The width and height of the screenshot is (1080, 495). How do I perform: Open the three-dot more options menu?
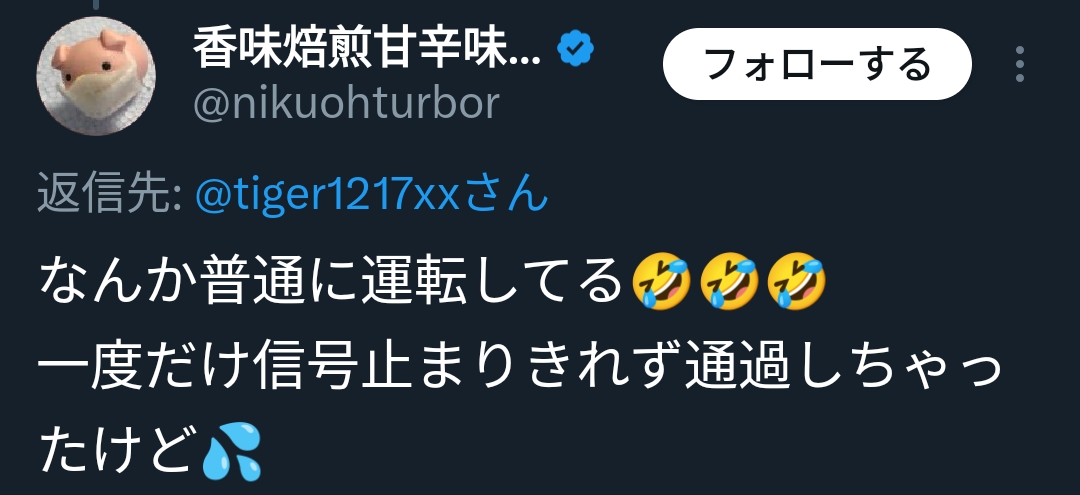[1020, 64]
